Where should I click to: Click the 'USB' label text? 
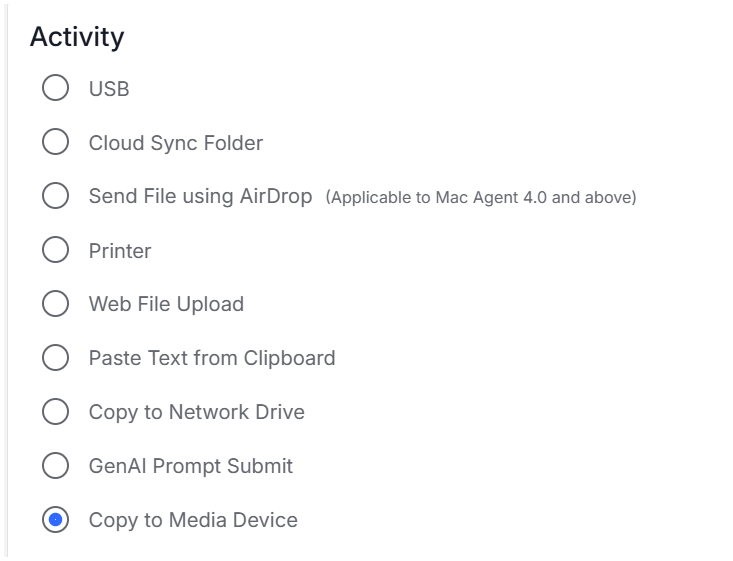click(109, 89)
